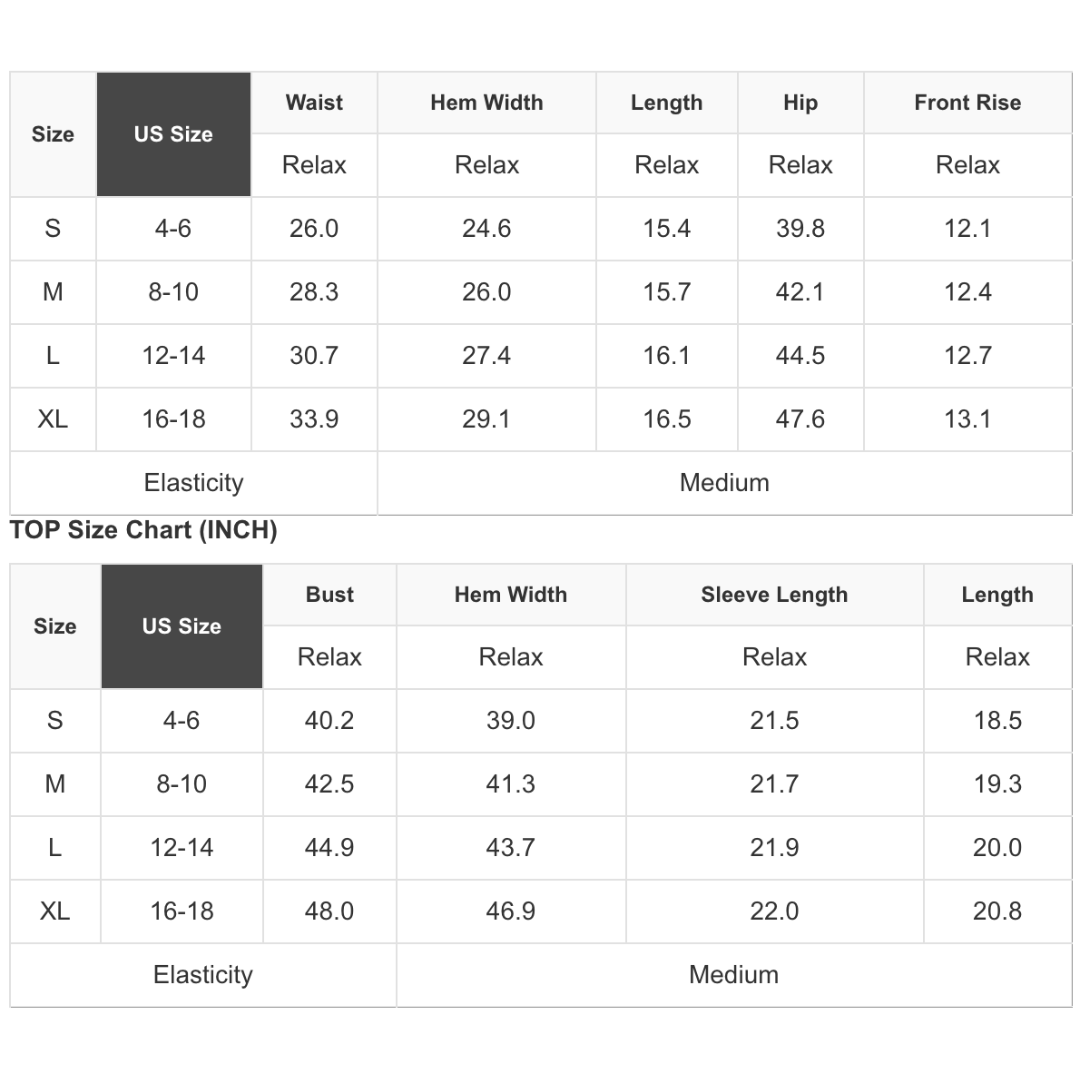Select bust value 44.9 for size L
The height and width of the screenshot is (1080, 1080).
click(x=329, y=847)
